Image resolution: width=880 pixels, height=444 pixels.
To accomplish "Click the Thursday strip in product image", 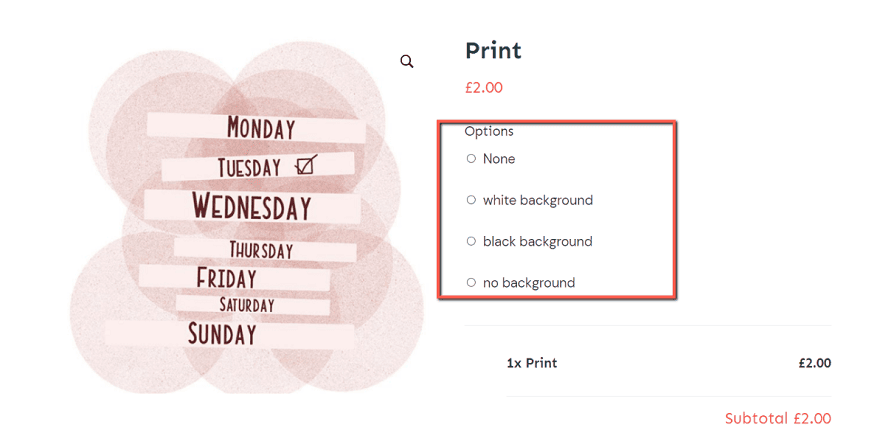I will coord(262,249).
